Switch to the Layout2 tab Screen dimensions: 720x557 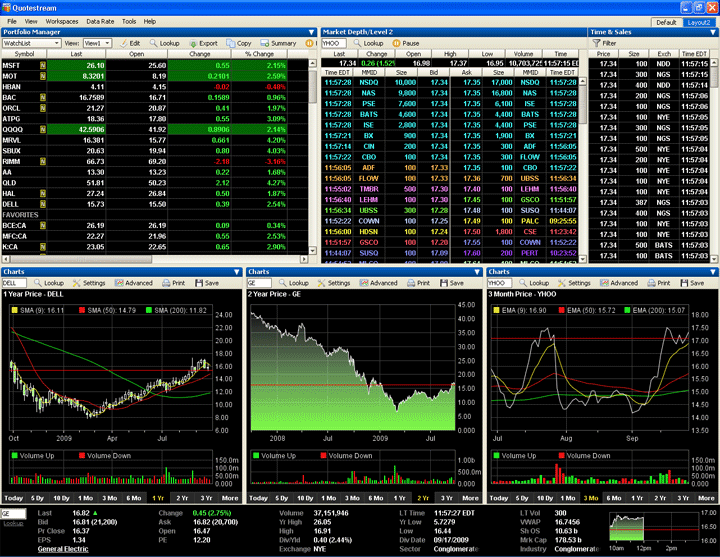(x=700, y=21)
